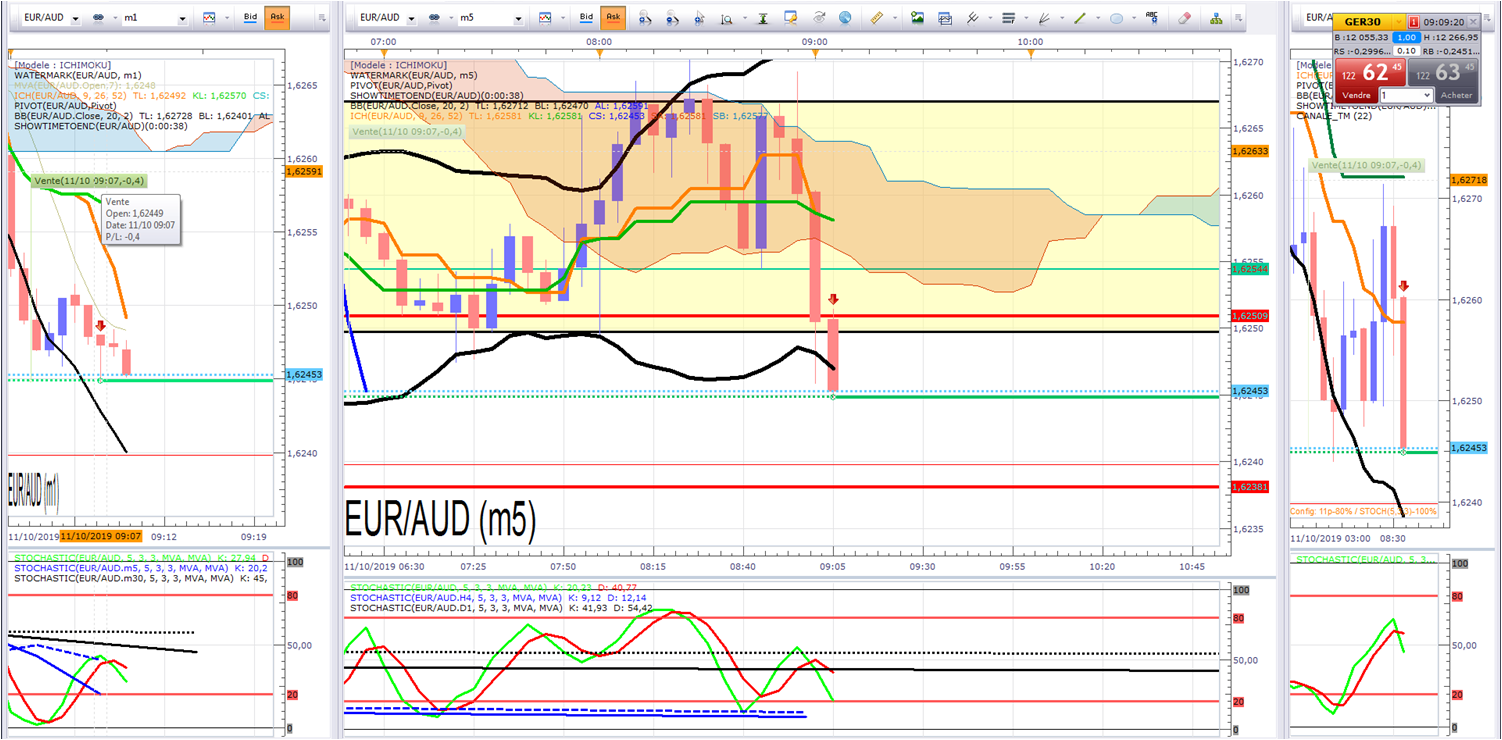Click the red sell arrow marker on m5 chart
1502x740 pixels.
click(x=833, y=299)
